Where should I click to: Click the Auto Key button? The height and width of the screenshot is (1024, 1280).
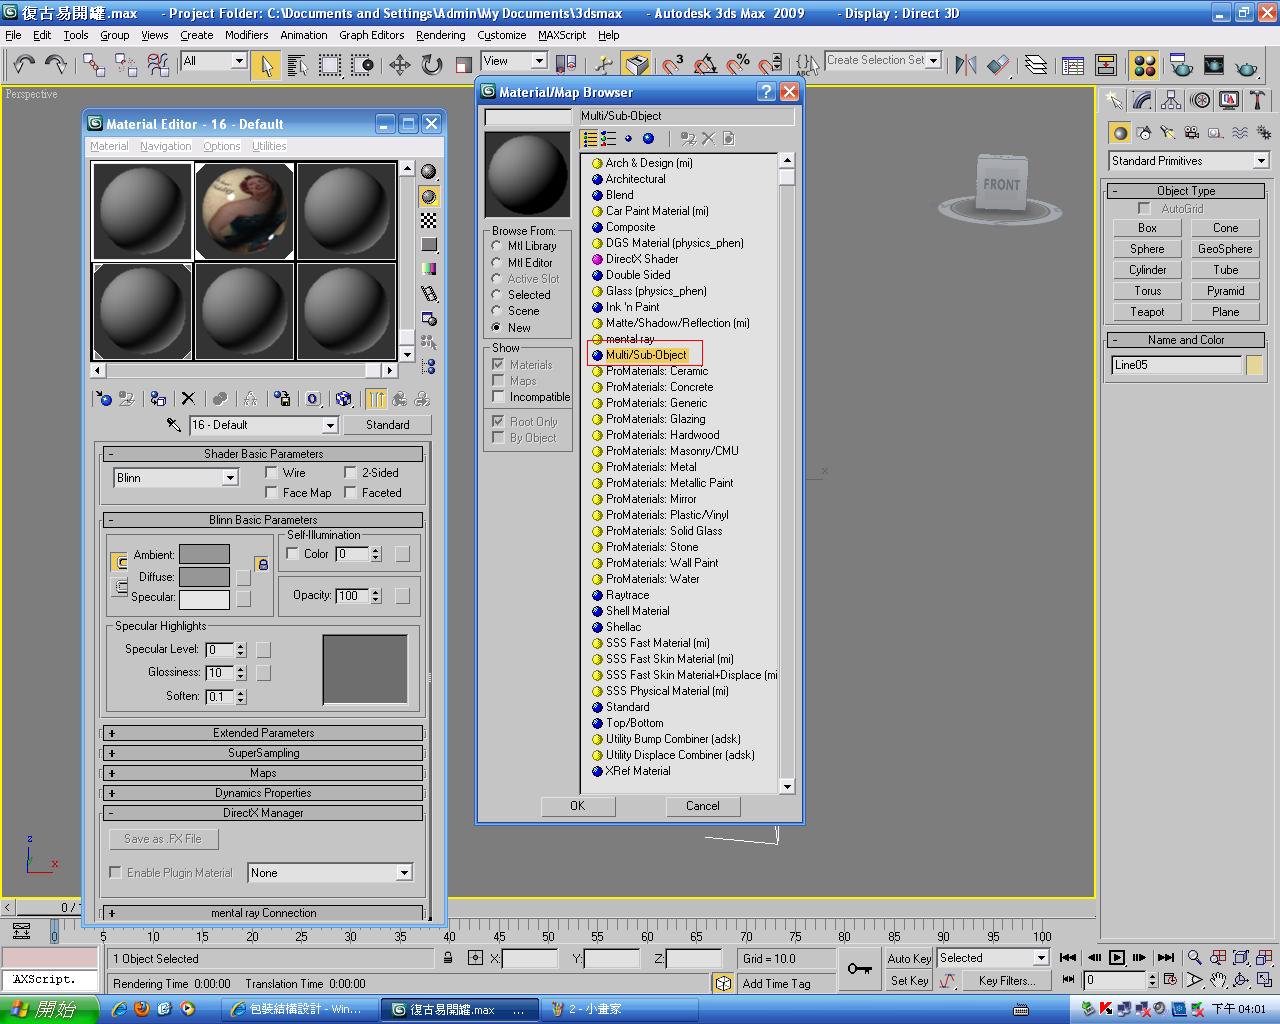909,958
